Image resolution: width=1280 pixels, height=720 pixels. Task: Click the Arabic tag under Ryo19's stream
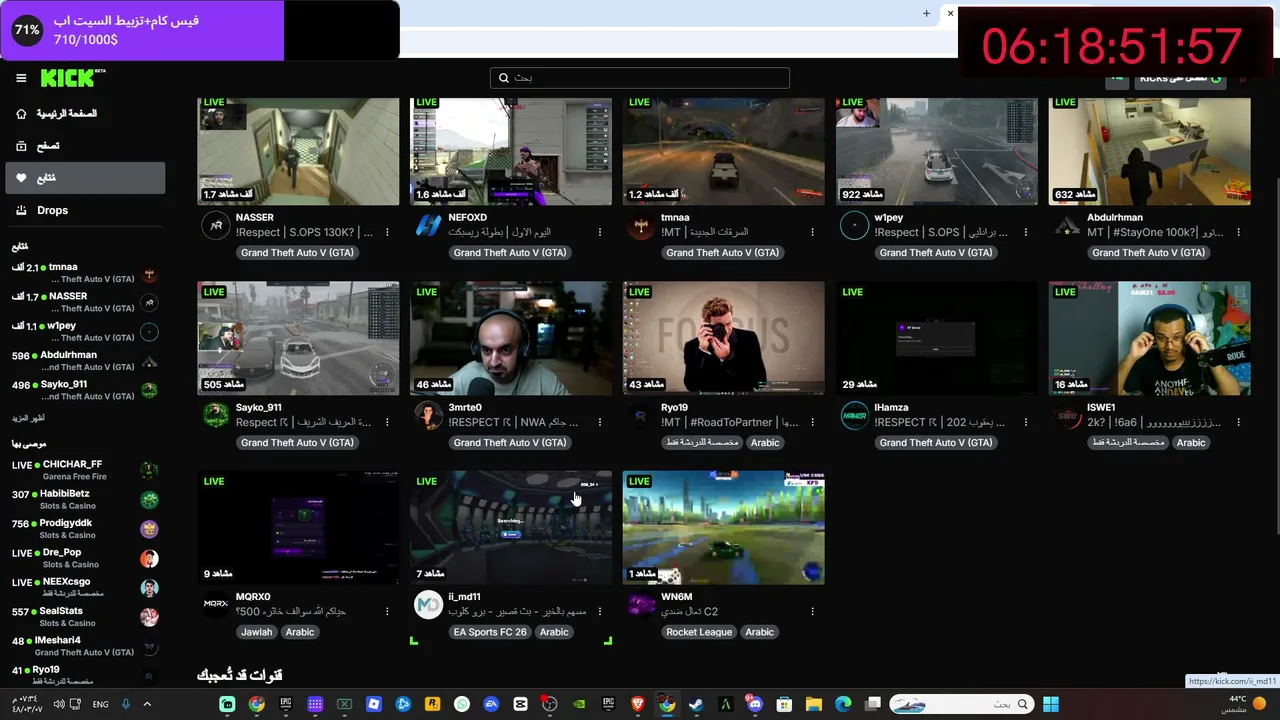pos(765,442)
